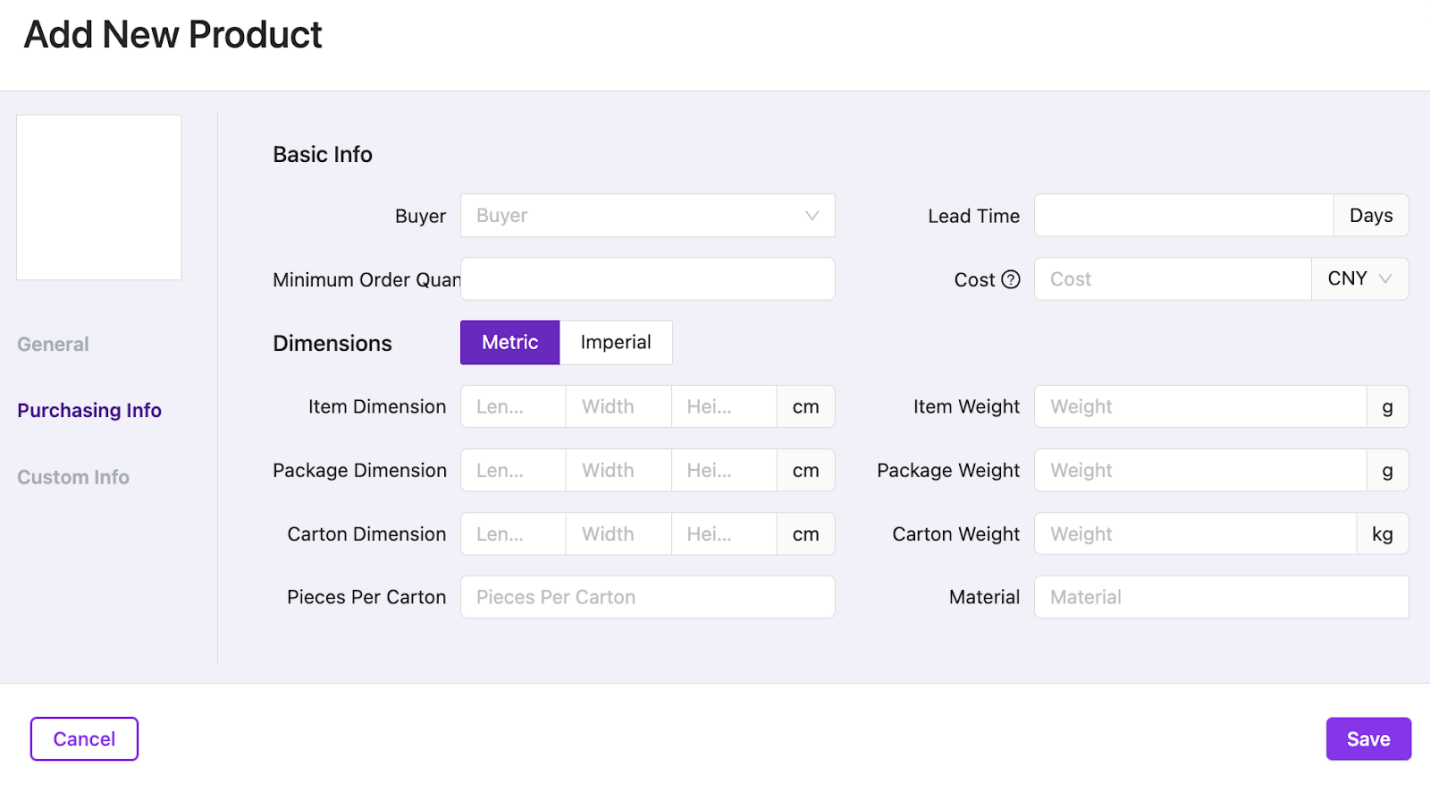Expand the CNY currency selector
The width and height of the screenshot is (1430, 785).
[1360, 279]
